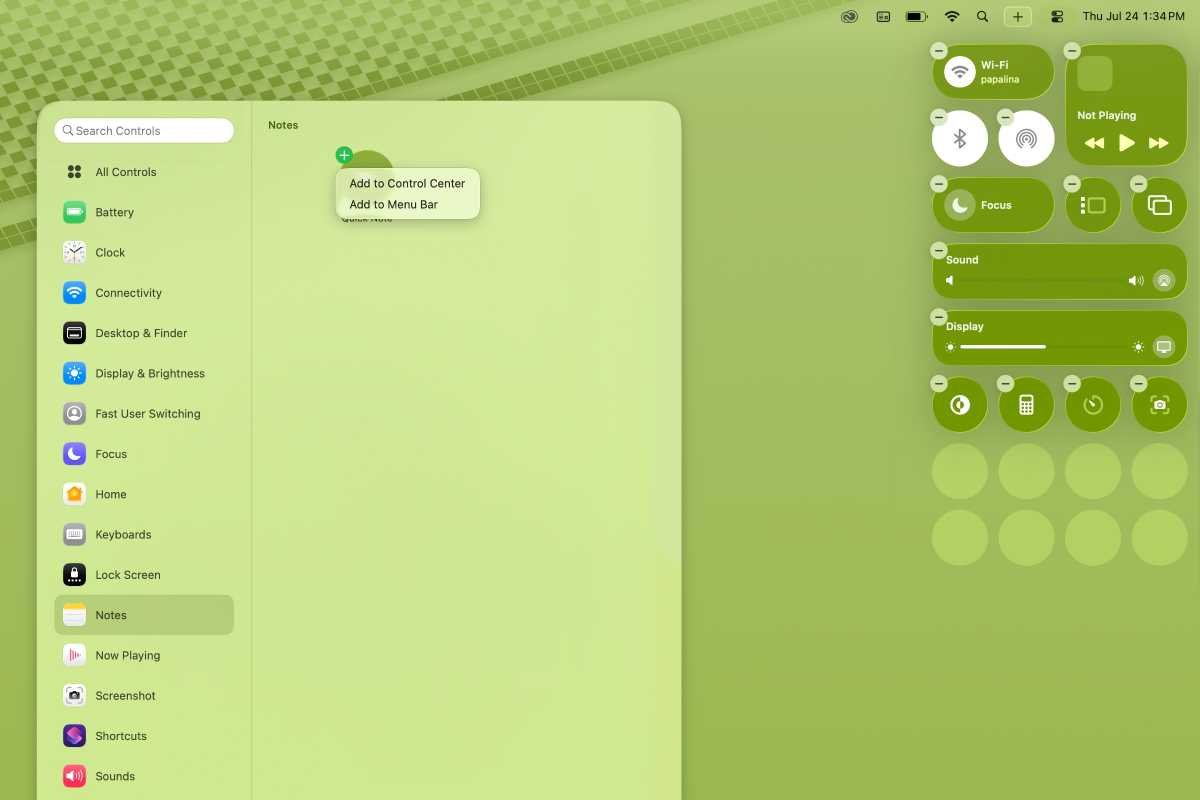Adjust the Display brightness slider
The width and height of the screenshot is (1200, 800).
click(x=1043, y=347)
